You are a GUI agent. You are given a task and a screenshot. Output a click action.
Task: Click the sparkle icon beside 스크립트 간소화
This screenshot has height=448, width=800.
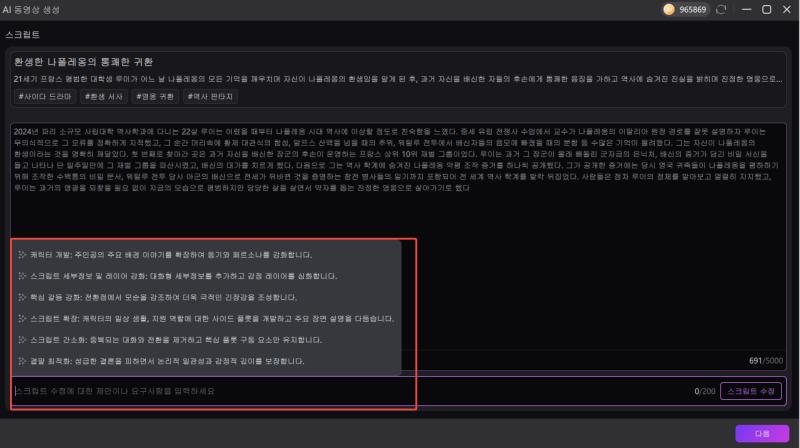click(22, 340)
